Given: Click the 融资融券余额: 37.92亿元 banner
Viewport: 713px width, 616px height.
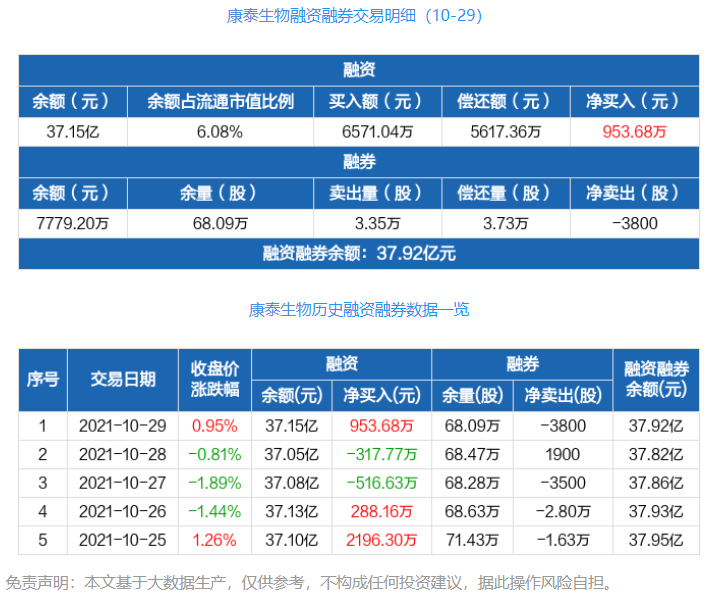Looking at the screenshot, I should (x=359, y=254).
